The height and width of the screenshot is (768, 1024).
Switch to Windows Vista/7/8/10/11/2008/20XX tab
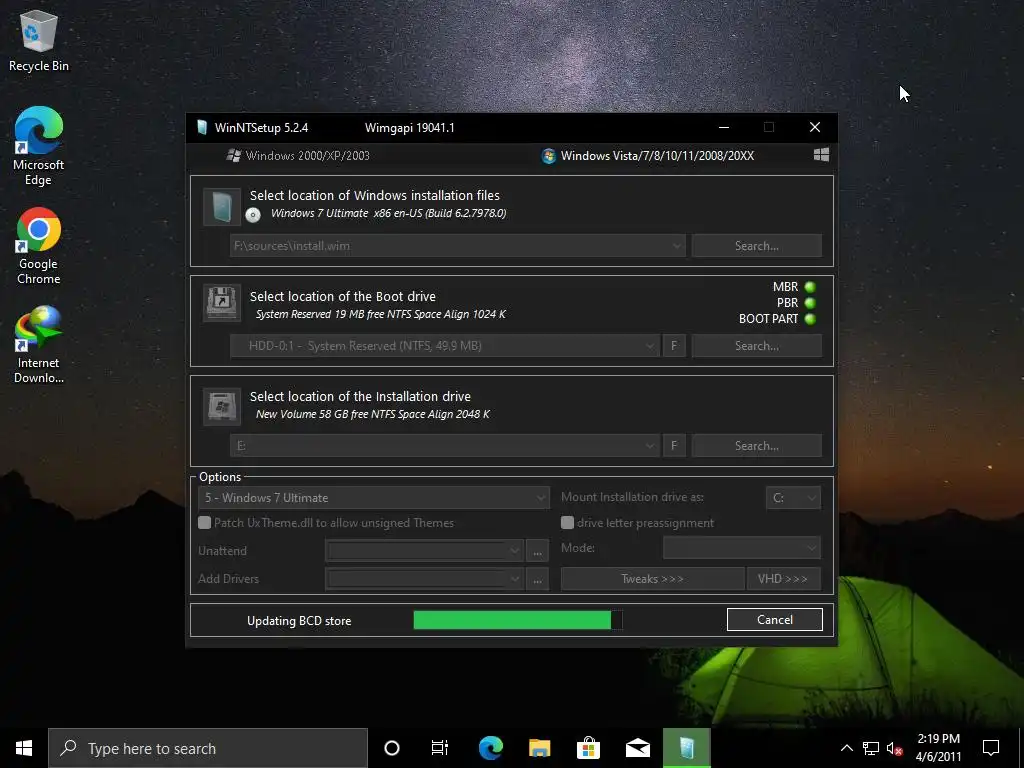(648, 155)
